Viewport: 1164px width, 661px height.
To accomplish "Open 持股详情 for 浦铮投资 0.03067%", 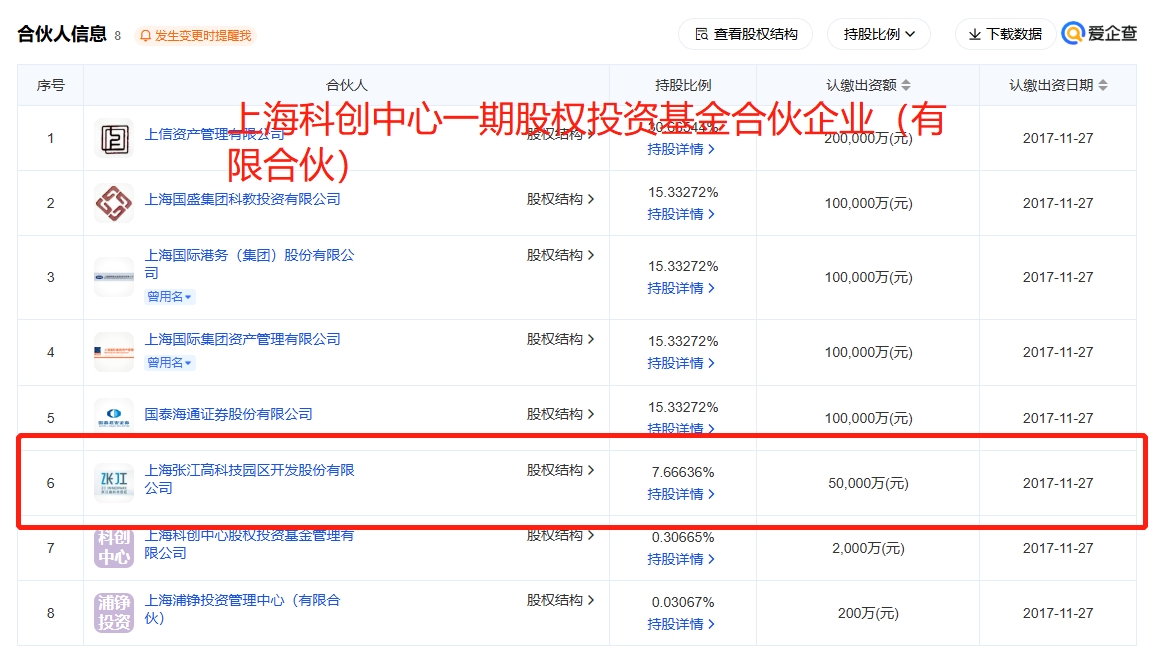I will click(681, 624).
